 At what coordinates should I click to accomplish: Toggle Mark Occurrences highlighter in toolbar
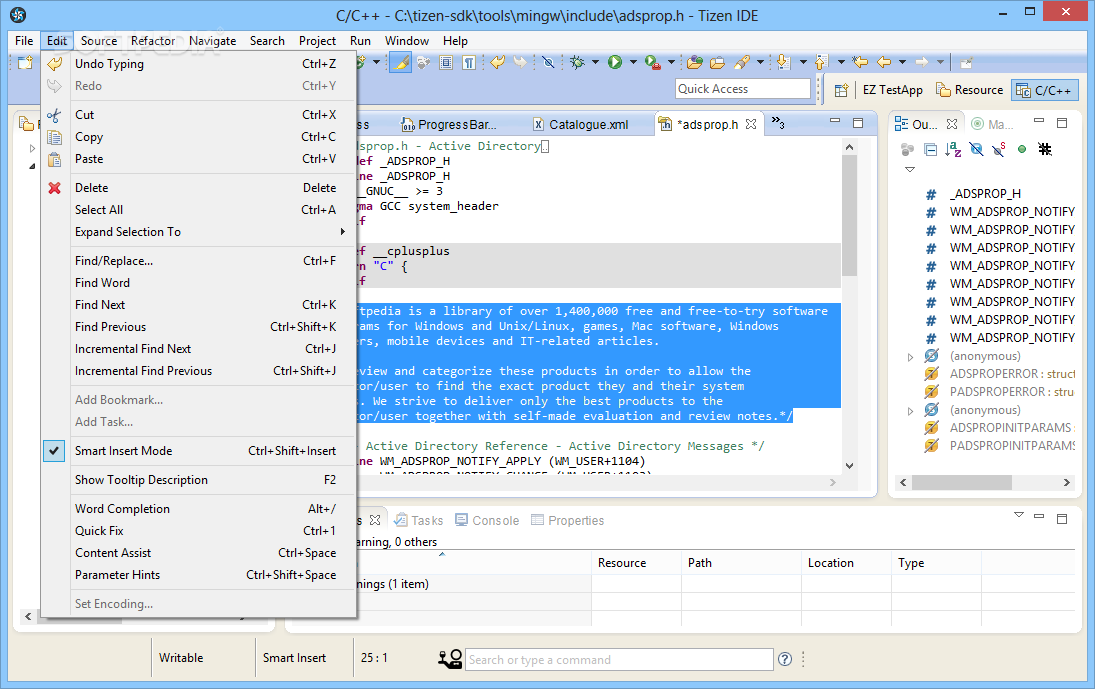(400, 63)
